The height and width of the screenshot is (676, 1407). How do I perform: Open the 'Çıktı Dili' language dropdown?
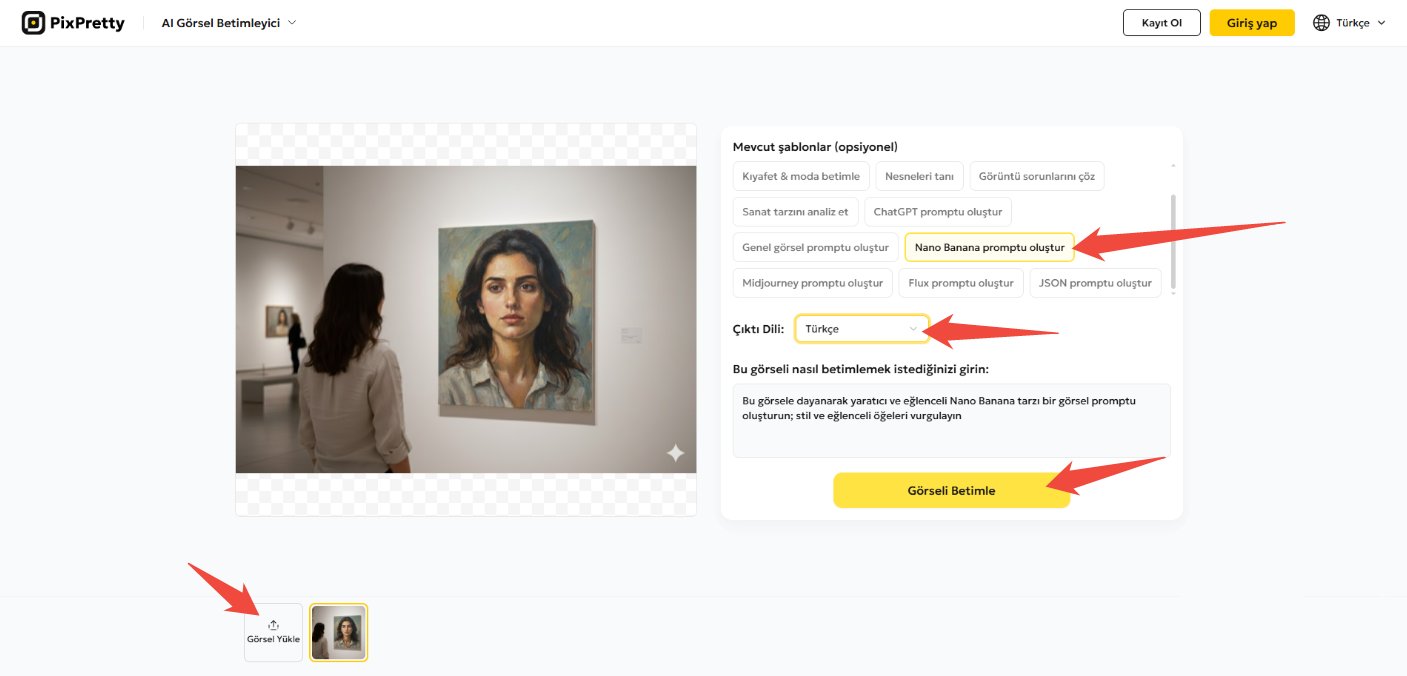(861, 328)
